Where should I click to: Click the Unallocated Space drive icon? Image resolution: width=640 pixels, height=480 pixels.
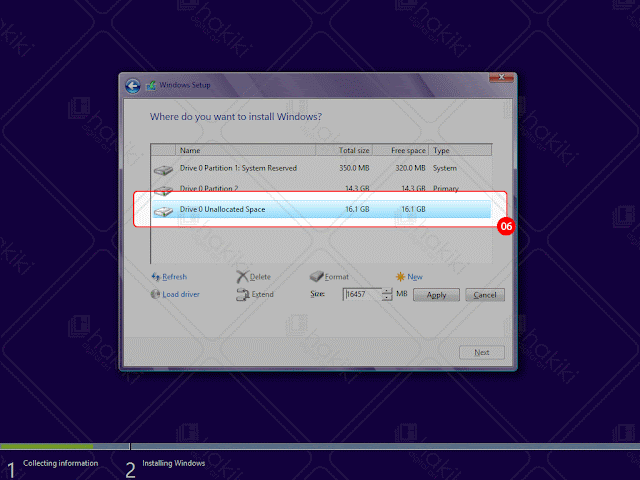coord(164,211)
